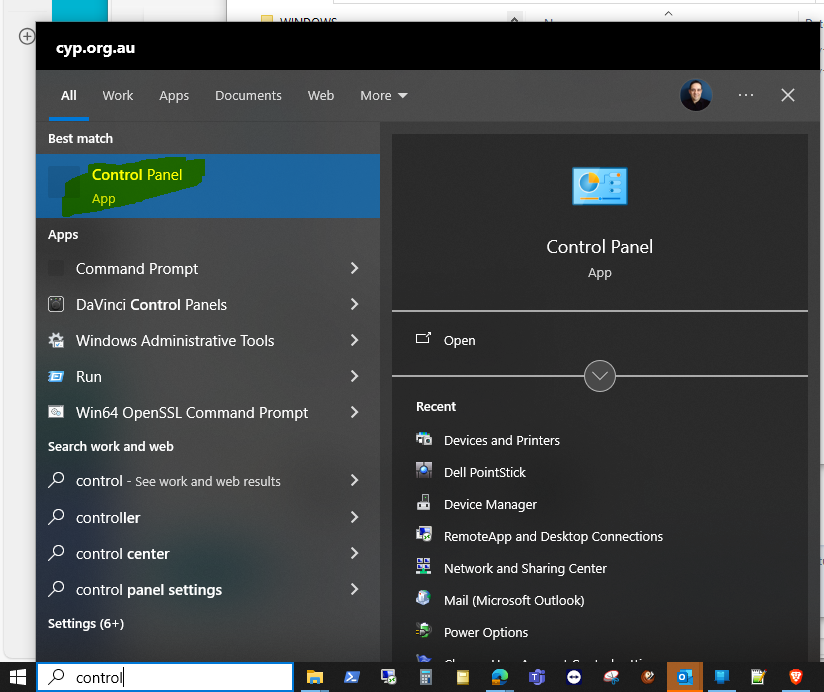
Task: Open recent Network and Sharing Center
Action: pyautogui.click(x=525, y=569)
